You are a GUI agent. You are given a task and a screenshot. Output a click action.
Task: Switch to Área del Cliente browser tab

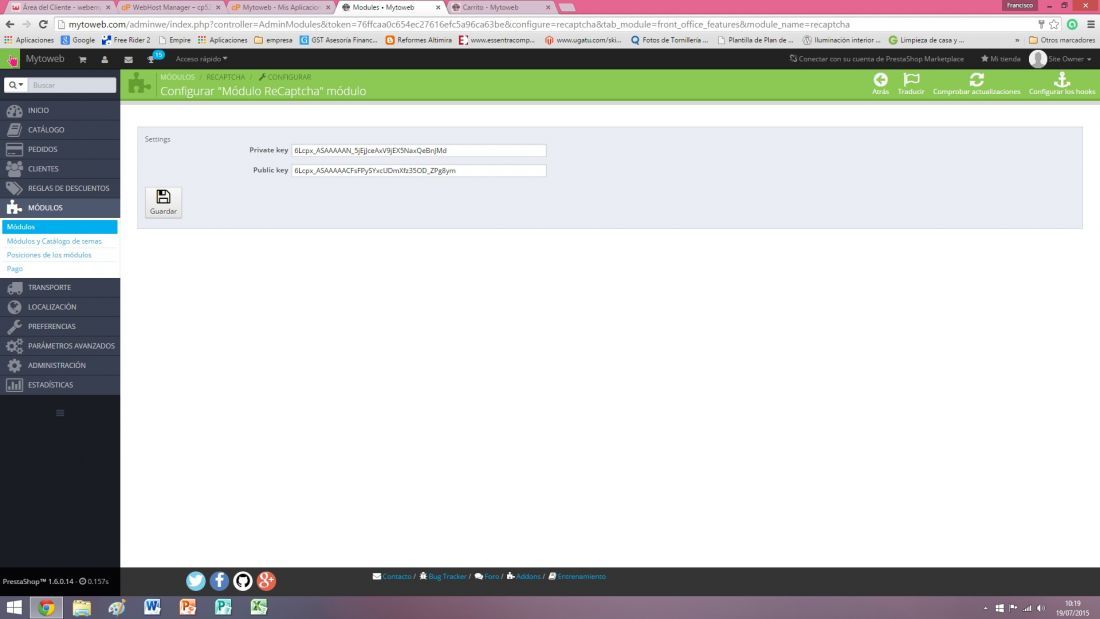[60, 7]
